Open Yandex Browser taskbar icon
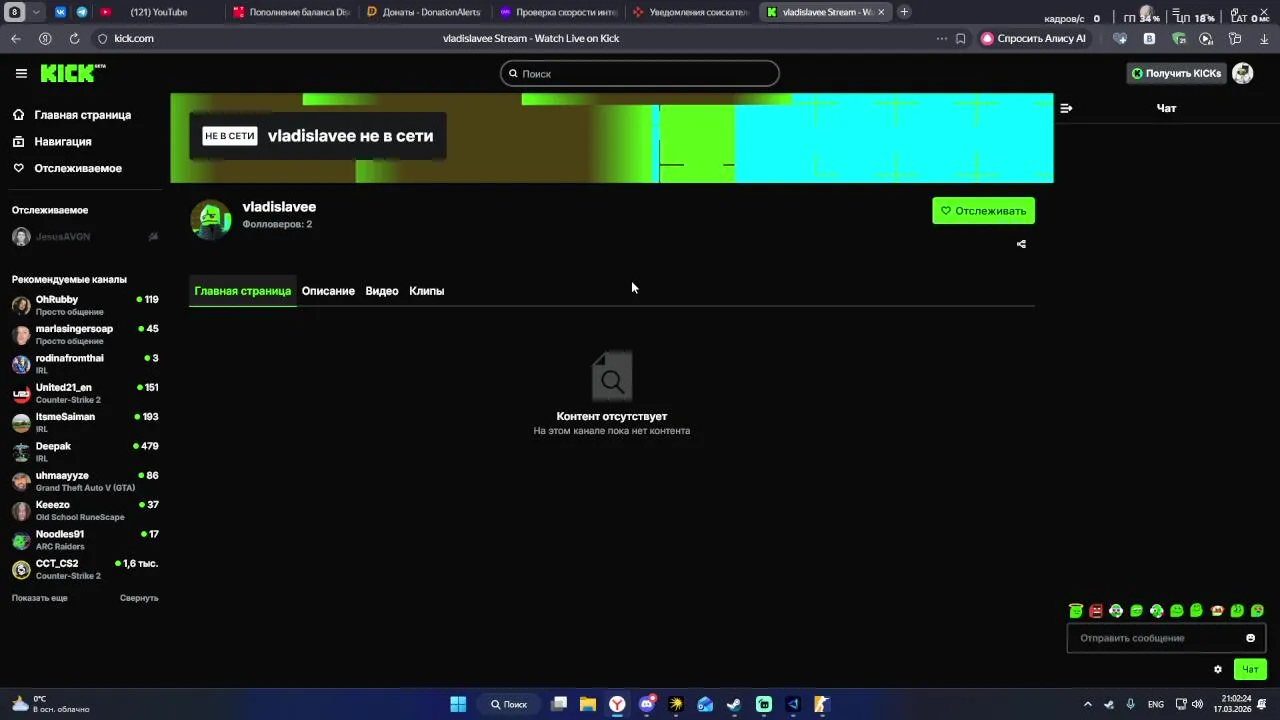This screenshot has width=1280, height=720. pyautogui.click(x=618, y=704)
